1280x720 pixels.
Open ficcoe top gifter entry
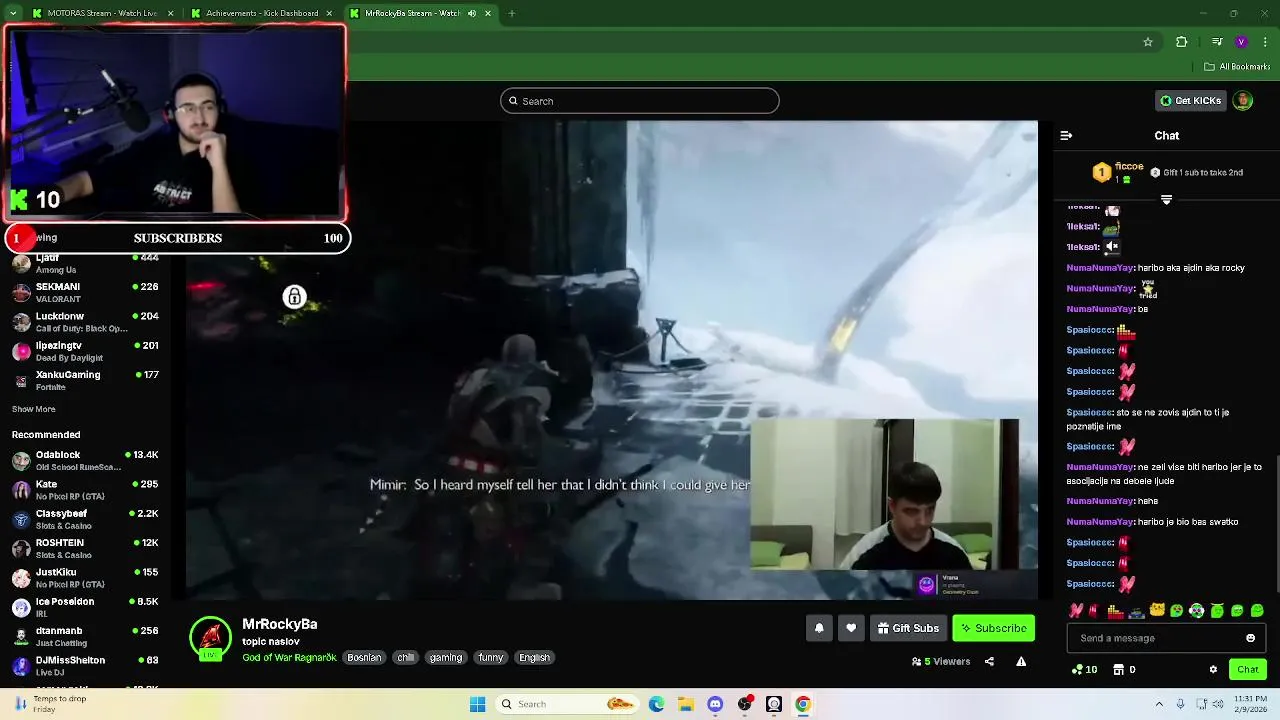click(1120, 172)
